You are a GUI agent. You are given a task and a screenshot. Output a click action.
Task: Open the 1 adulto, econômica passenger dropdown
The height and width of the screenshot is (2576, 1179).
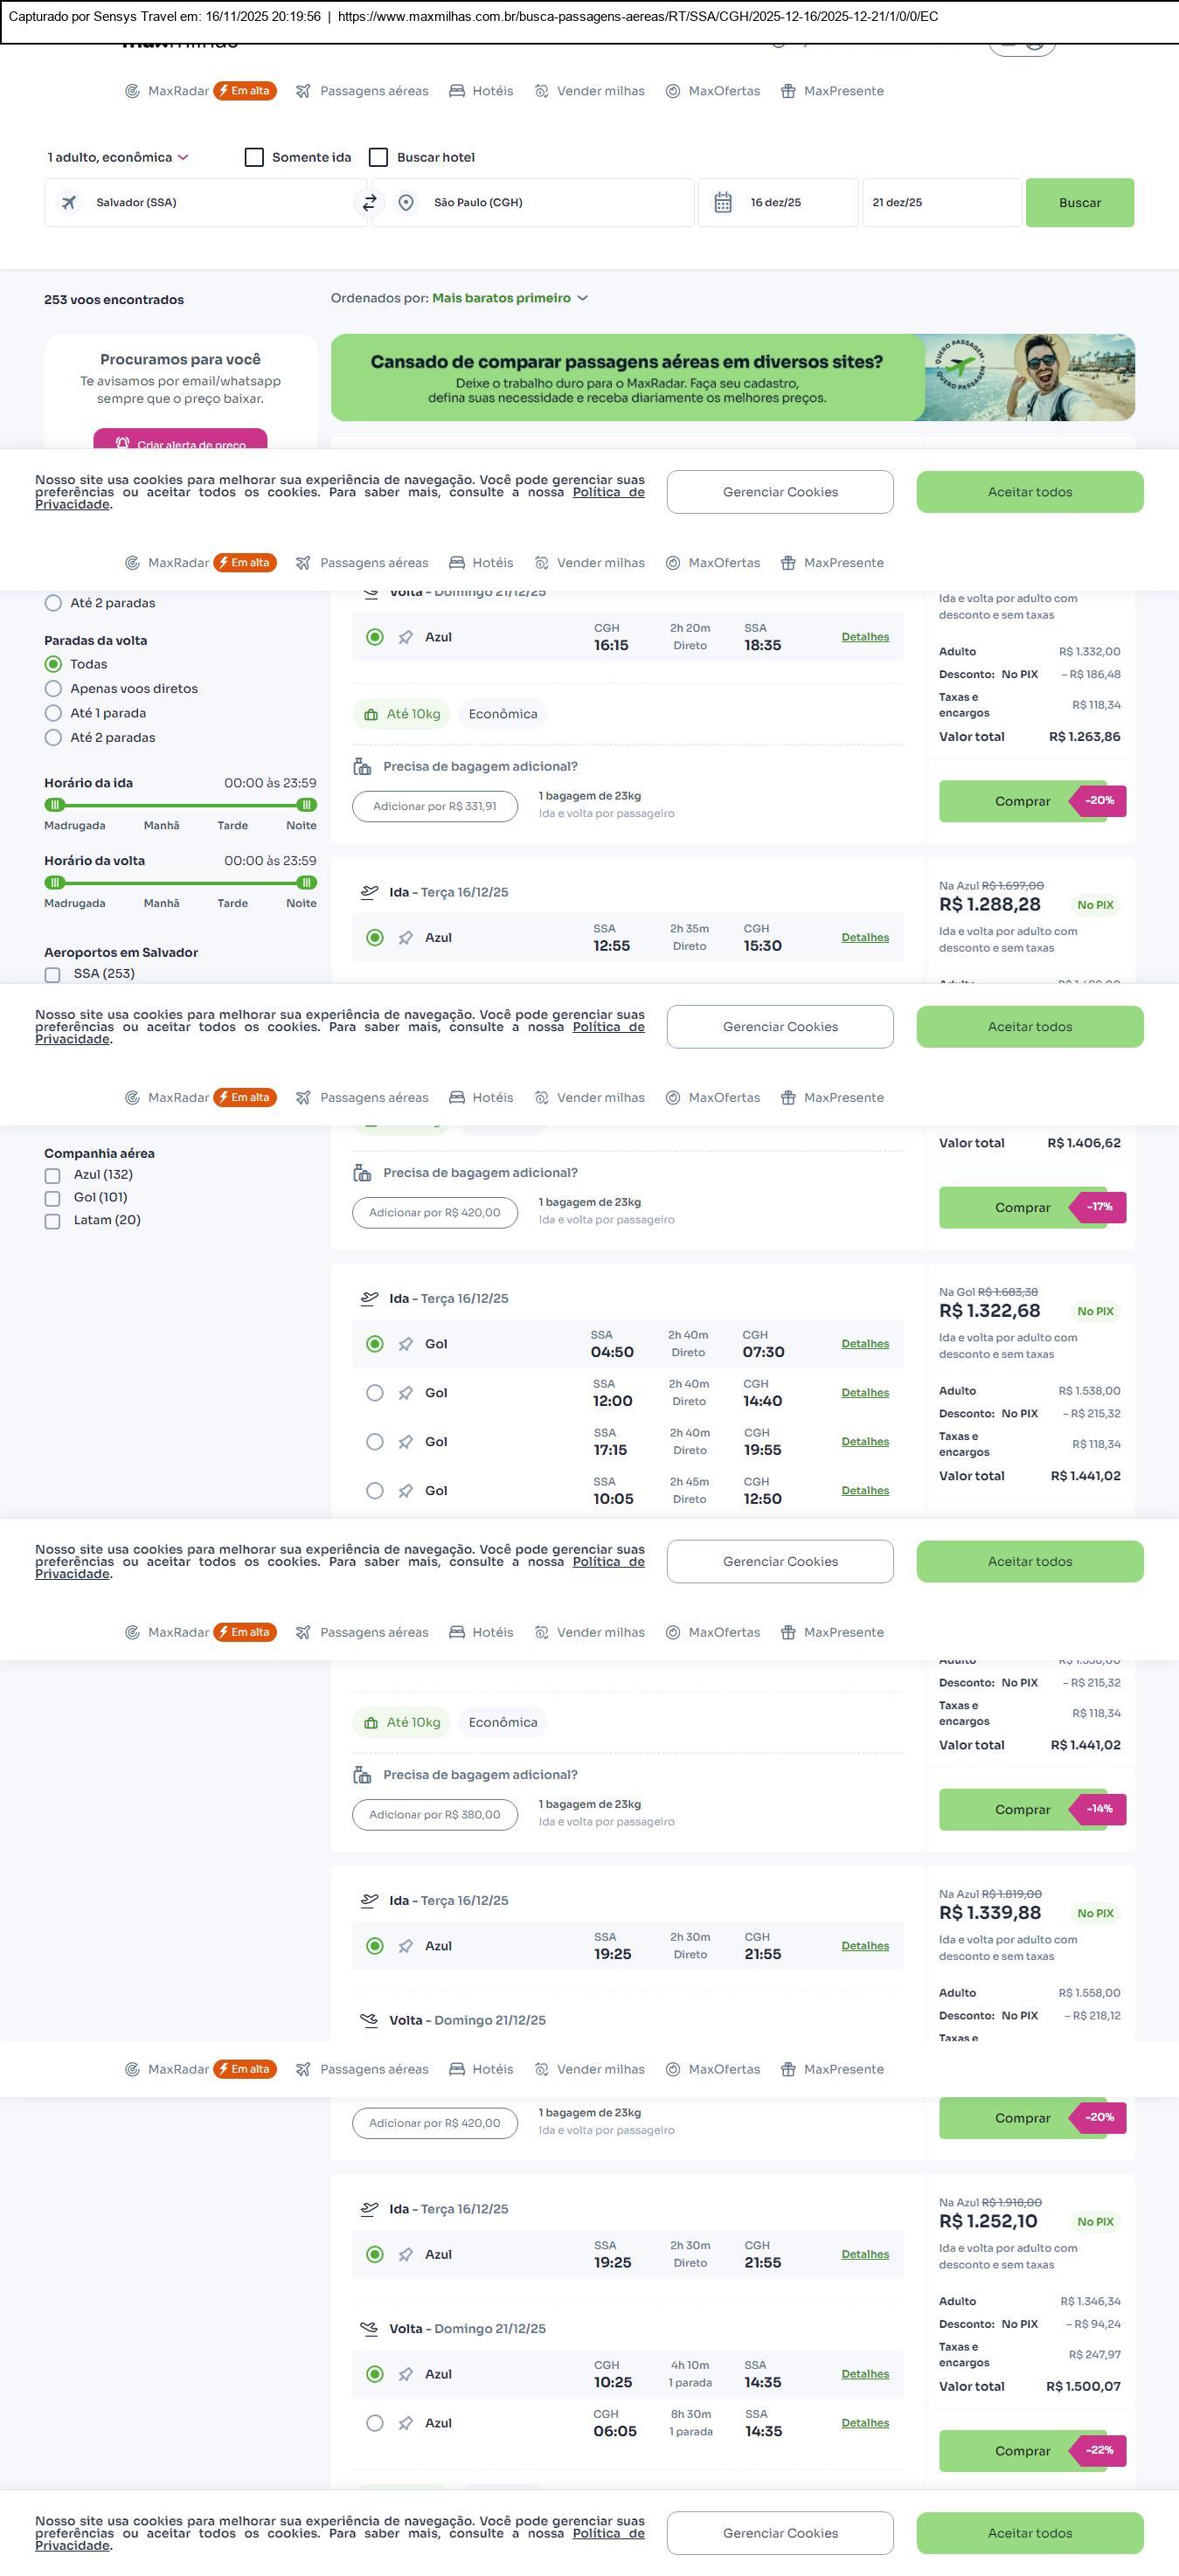[x=118, y=158]
